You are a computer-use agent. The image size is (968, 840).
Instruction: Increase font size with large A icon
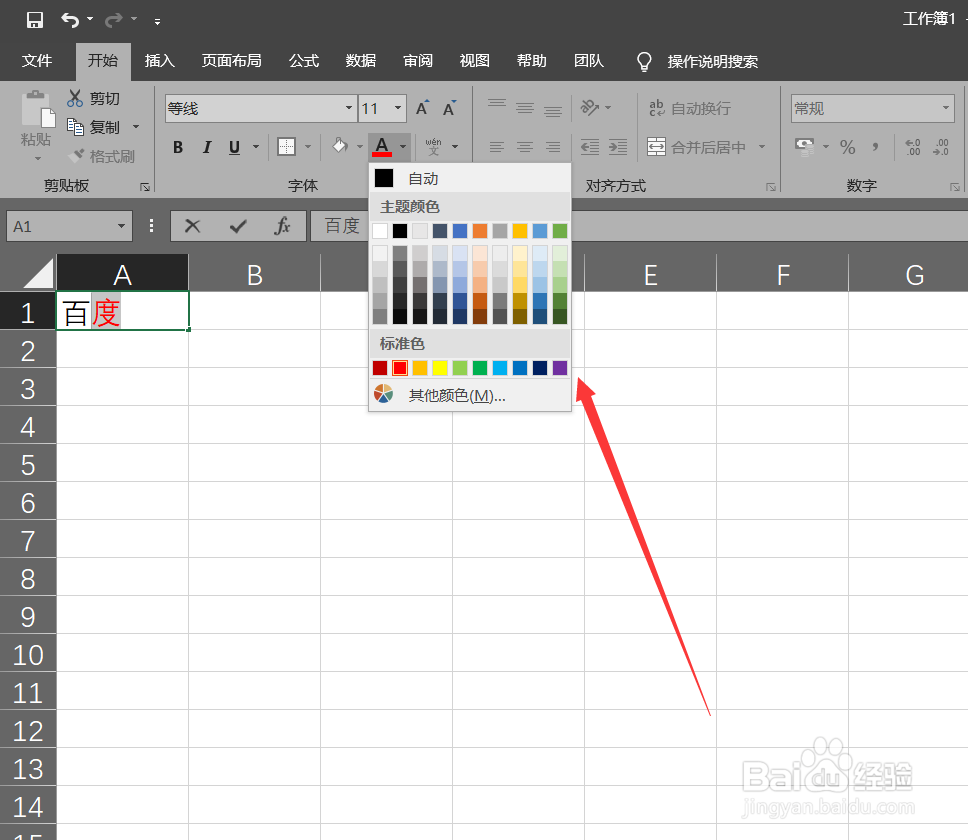422,108
